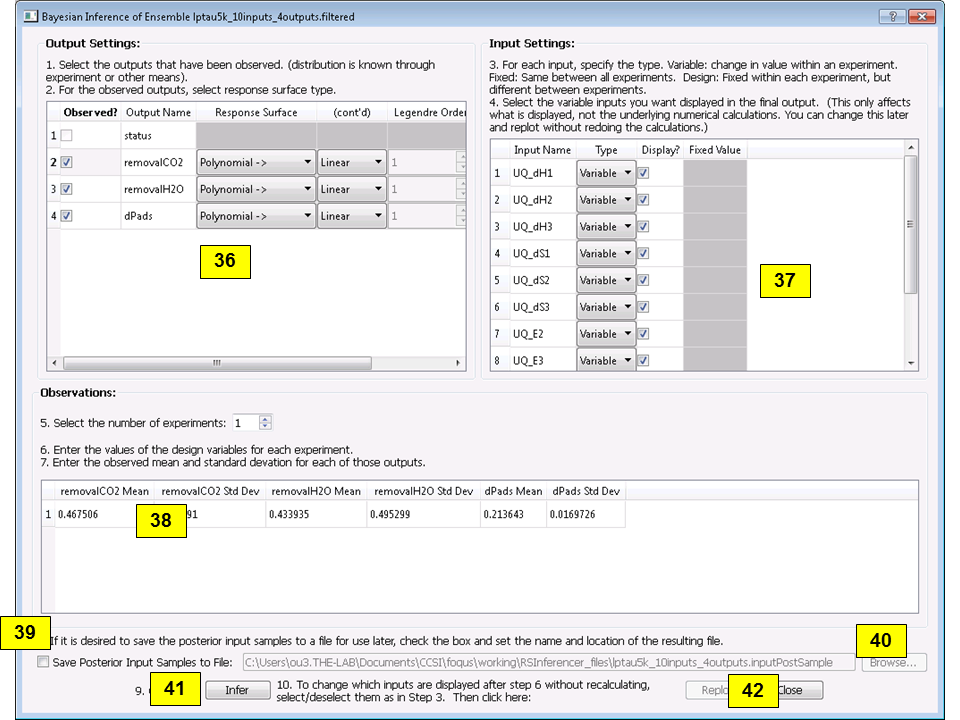This screenshot has width=960, height=720.
Task: Open the Type dropdown for UQ_E3
Action: tap(606, 360)
